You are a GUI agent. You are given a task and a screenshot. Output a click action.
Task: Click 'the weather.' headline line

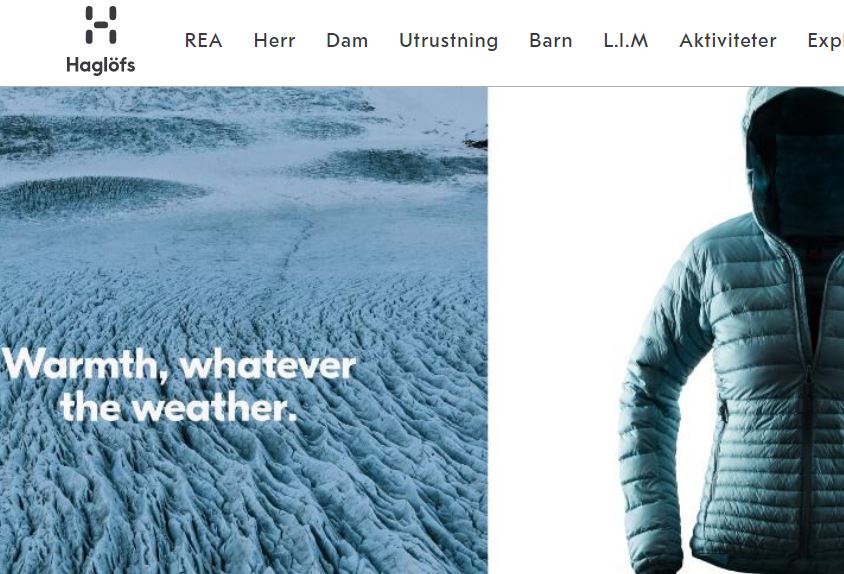coord(179,408)
